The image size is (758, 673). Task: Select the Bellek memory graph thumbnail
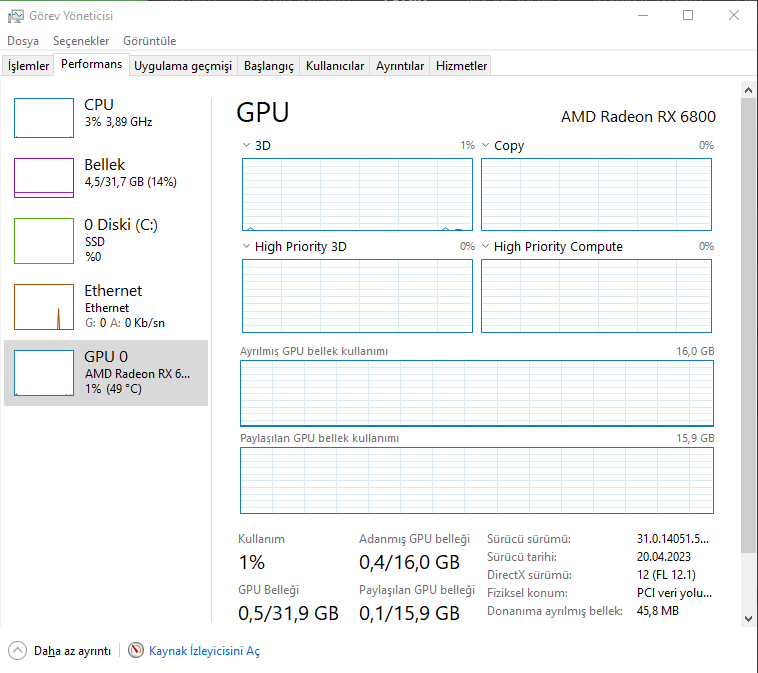tap(44, 178)
